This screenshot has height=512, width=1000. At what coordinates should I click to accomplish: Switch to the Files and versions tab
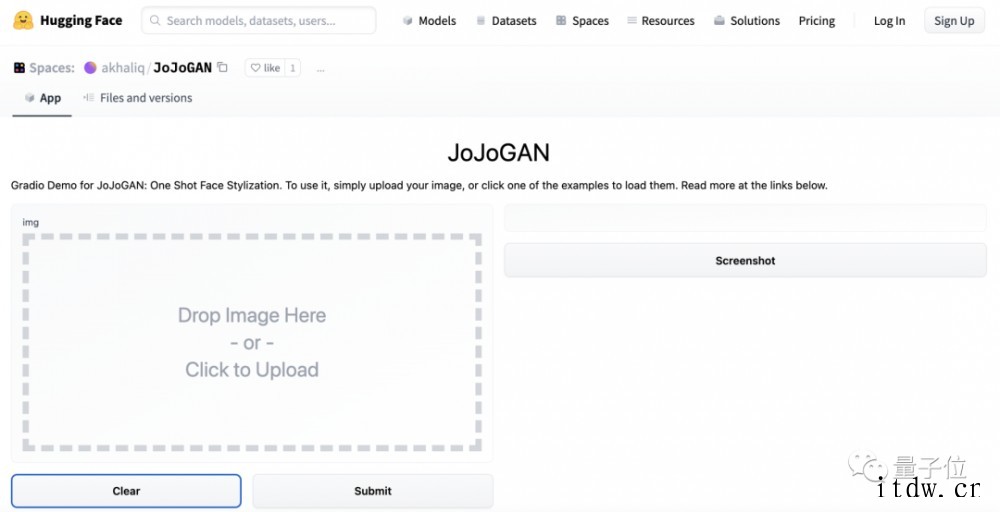[x=137, y=98]
